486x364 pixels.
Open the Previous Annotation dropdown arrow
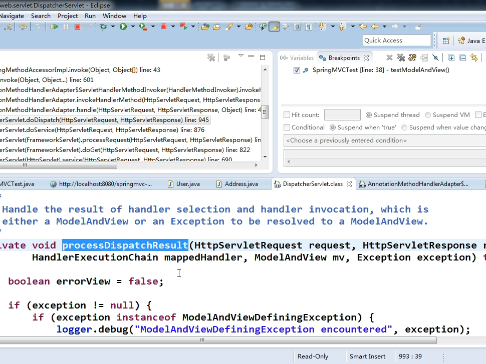[352, 26]
